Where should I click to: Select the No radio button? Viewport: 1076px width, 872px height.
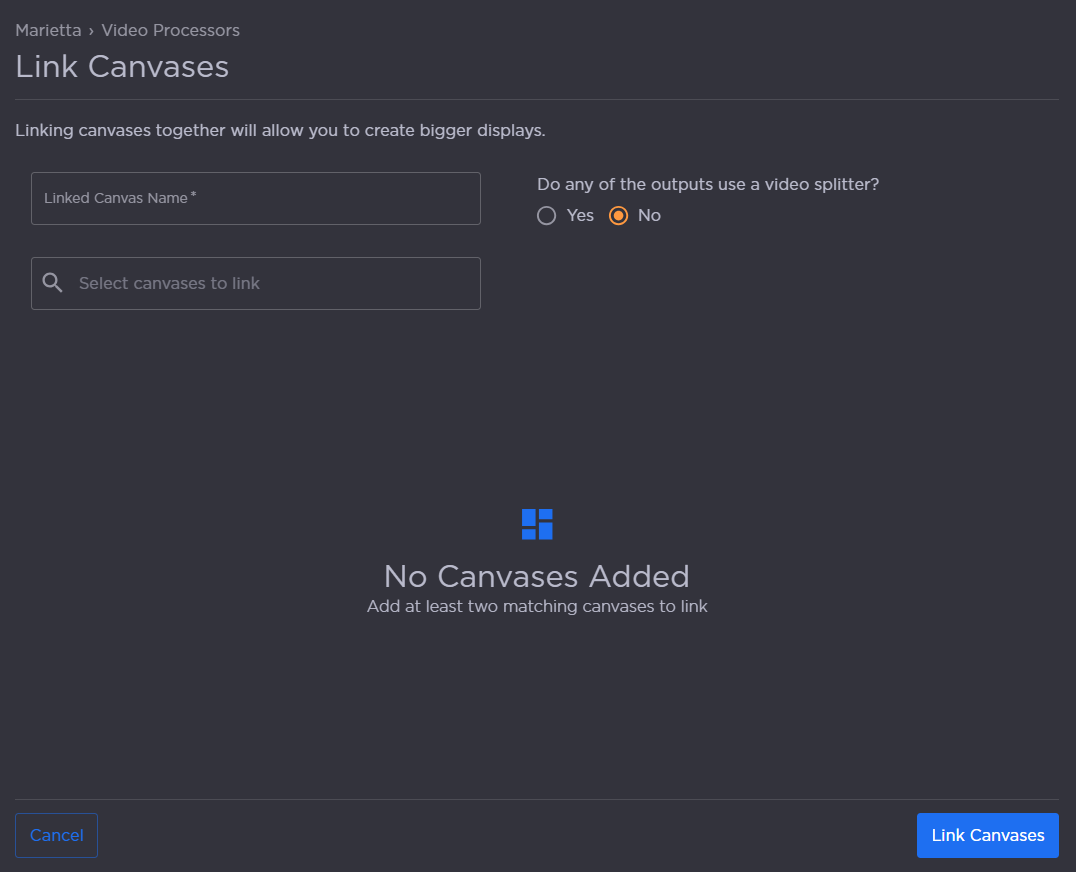click(x=618, y=216)
